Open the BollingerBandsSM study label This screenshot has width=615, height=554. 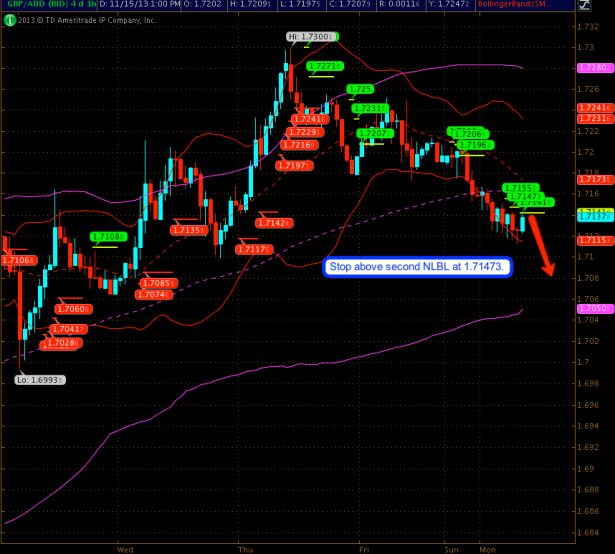point(515,4)
